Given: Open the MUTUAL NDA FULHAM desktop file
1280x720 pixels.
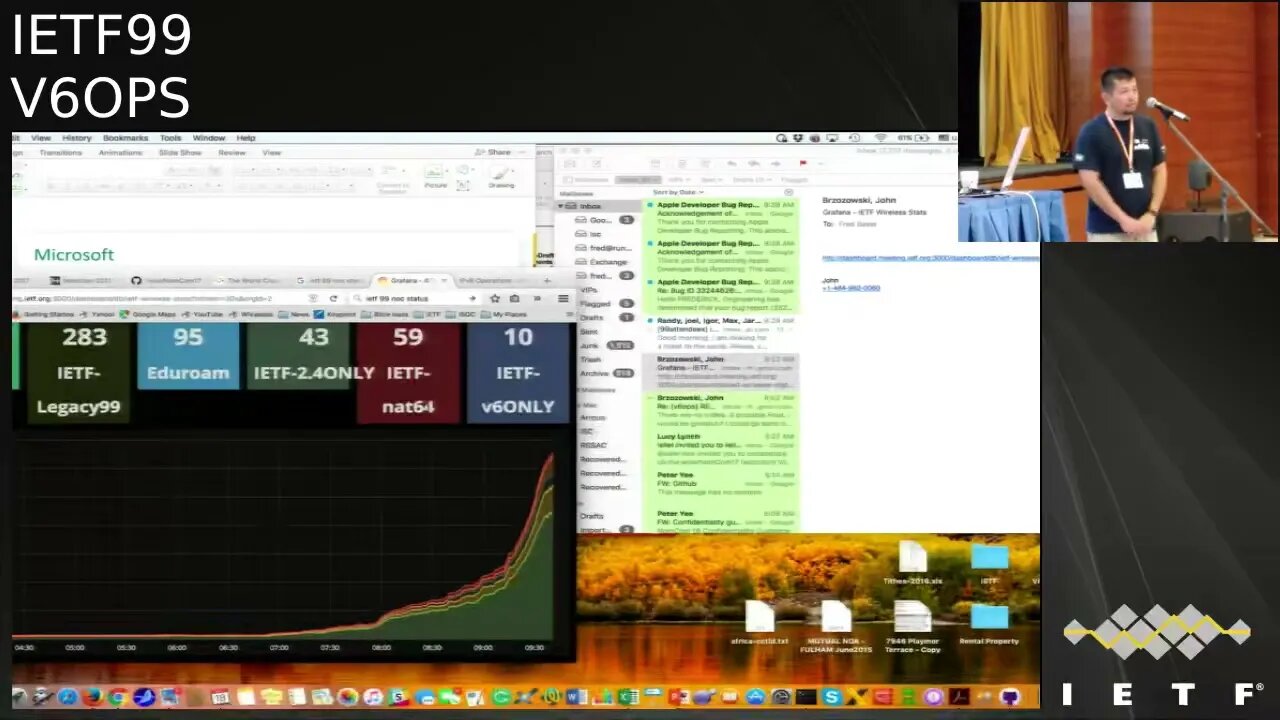Looking at the screenshot, I should tap(836, 626).
